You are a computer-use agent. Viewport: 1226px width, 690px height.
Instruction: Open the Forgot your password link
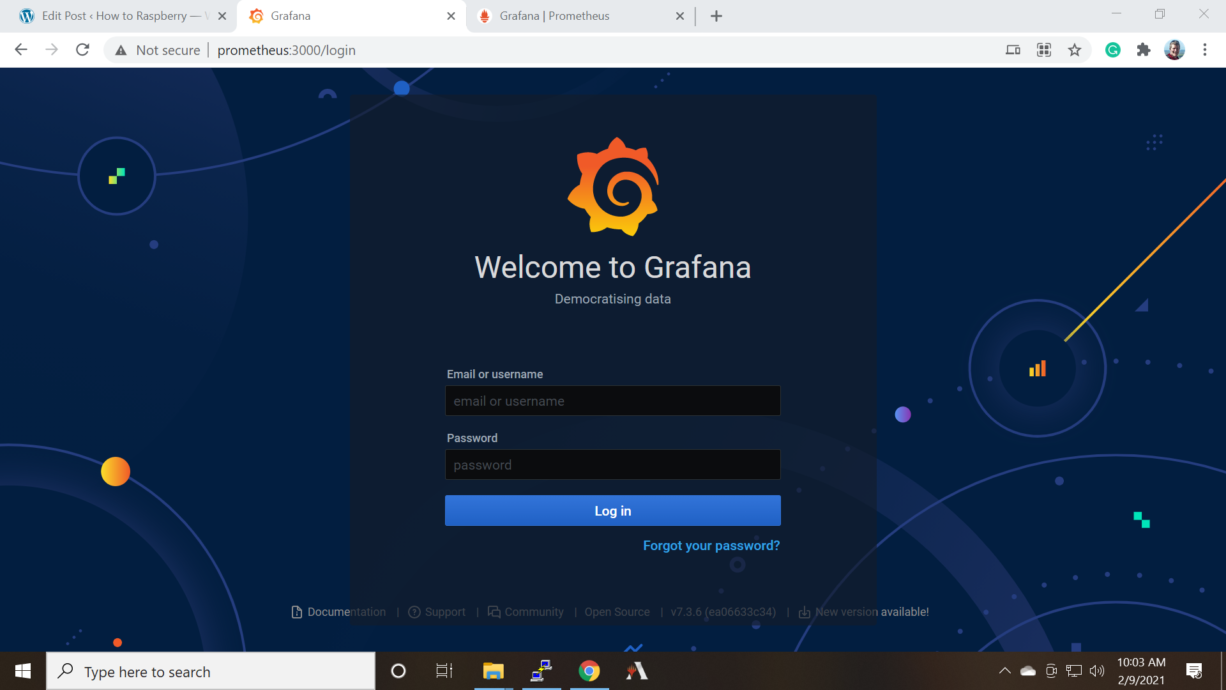[711, 545]
